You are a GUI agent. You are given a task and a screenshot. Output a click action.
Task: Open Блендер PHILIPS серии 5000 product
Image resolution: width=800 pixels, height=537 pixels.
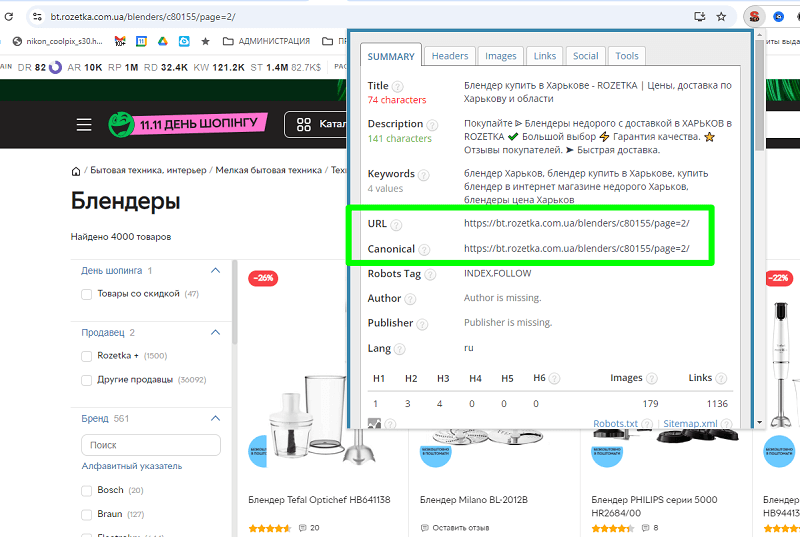click(x=654, y=506)
